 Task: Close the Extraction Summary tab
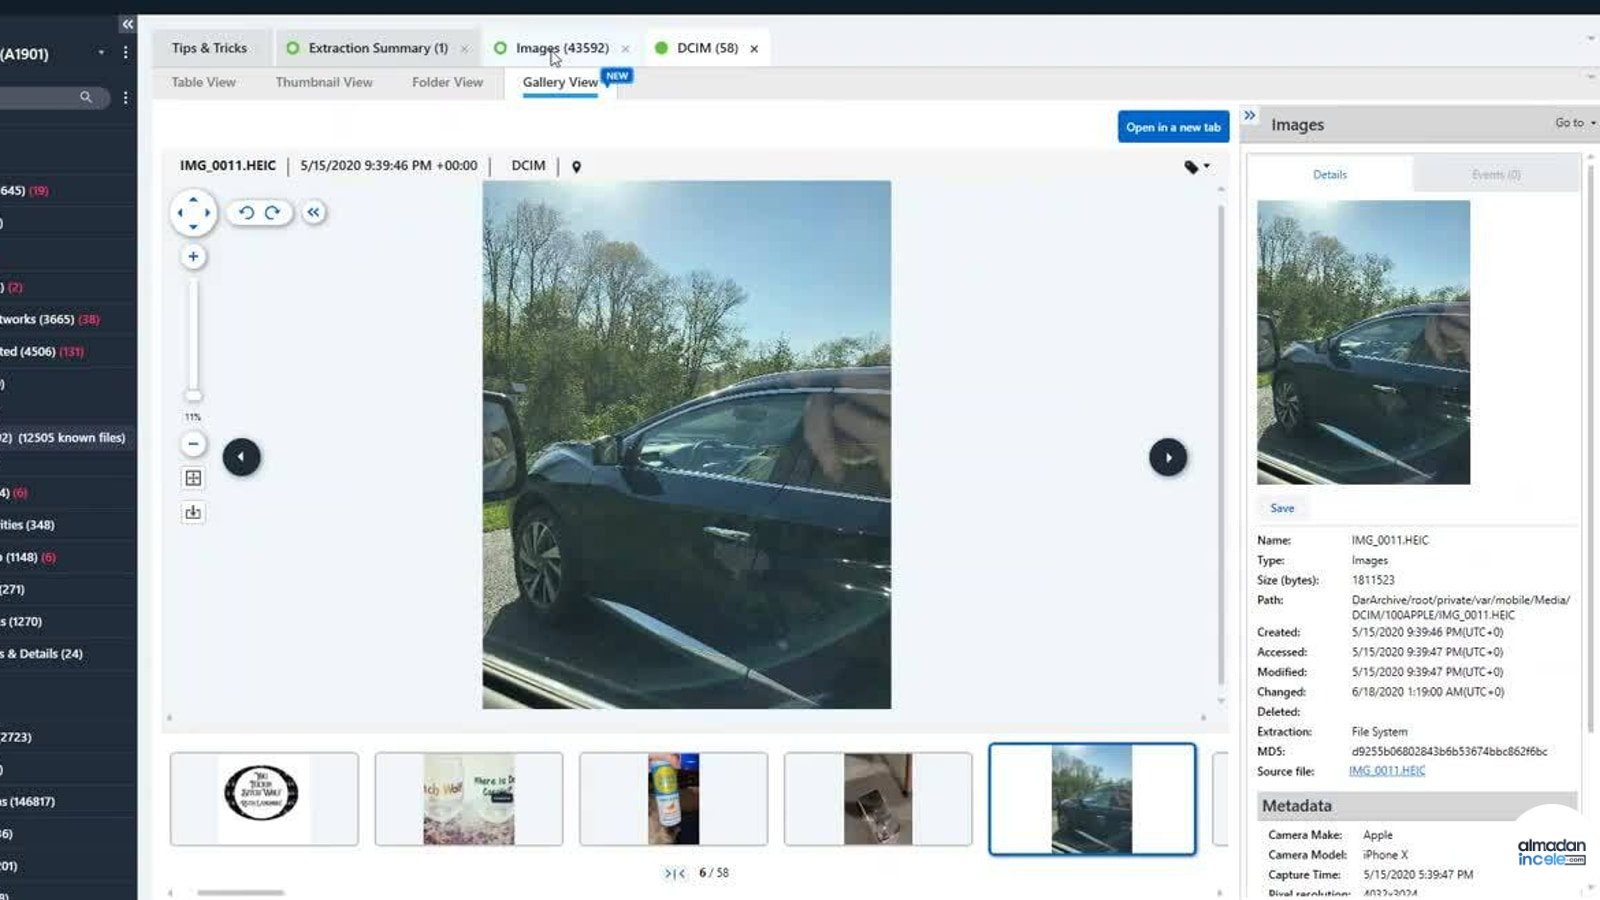(x=464, y=48)
